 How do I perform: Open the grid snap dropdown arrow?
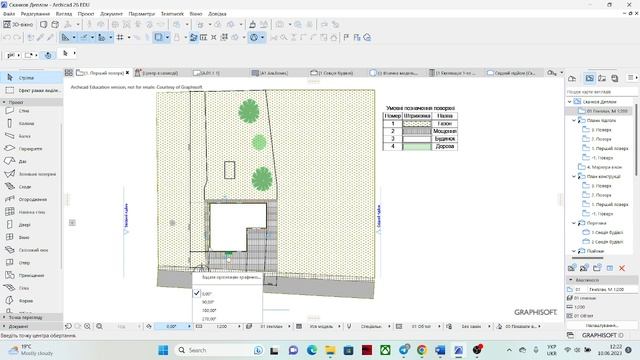[x=129, y=38]
